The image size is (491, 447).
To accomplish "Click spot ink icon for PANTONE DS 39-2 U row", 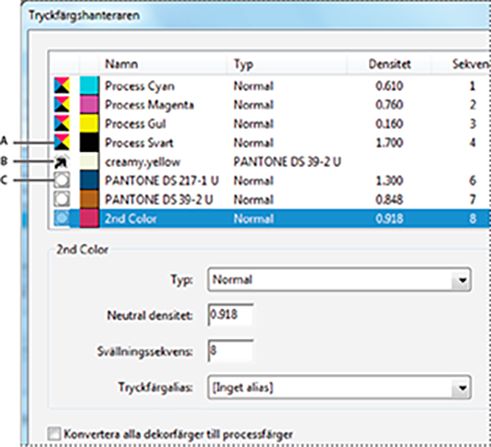I will click(62, 199).
